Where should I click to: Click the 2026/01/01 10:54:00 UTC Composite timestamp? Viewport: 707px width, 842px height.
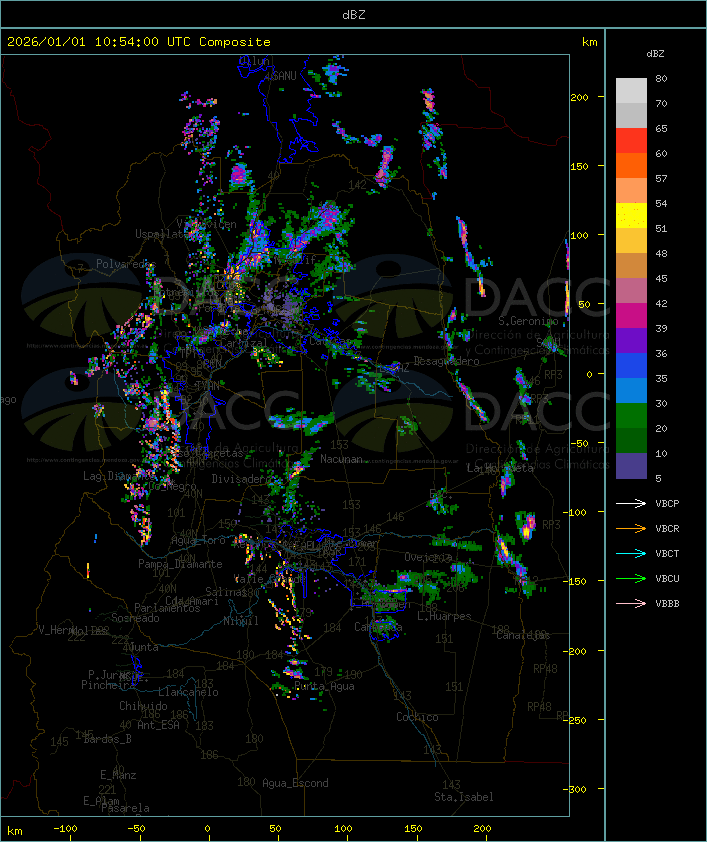(x=139, y=42)
